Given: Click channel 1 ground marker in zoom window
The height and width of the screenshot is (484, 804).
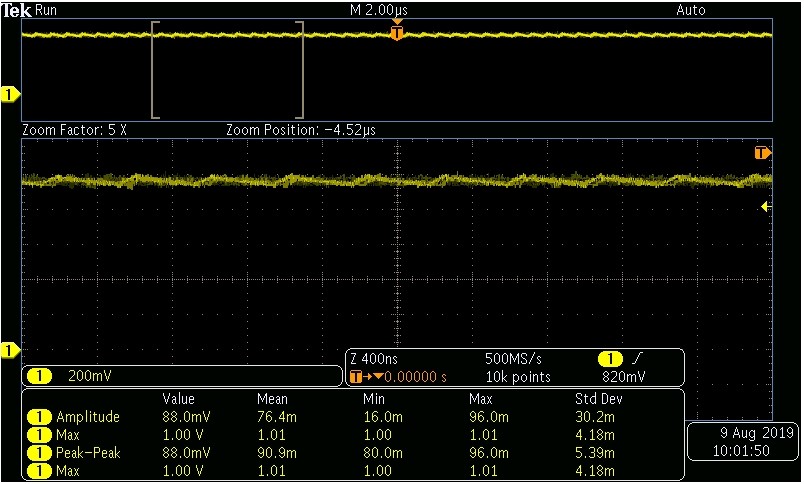Looking at the screenshot, I should (9, 350).
